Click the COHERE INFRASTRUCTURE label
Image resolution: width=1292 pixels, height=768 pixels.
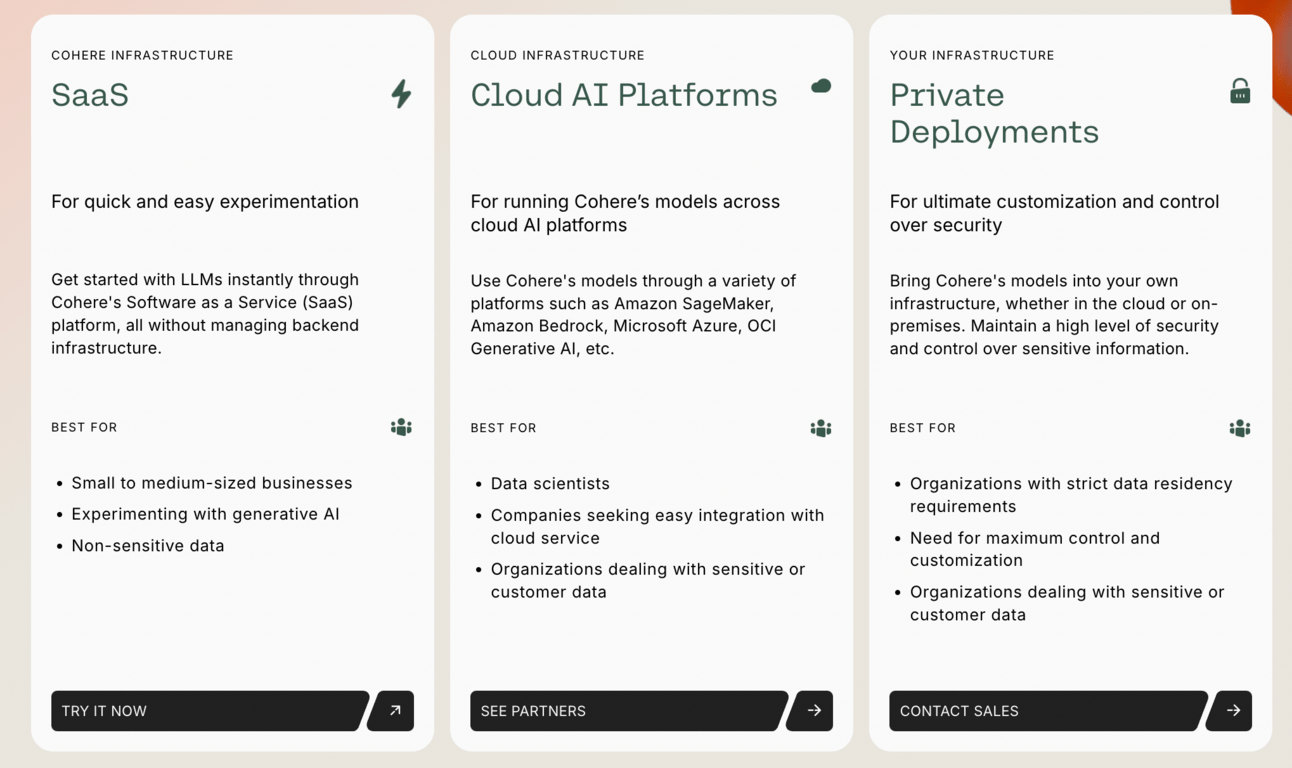click(x=142, y=55)
